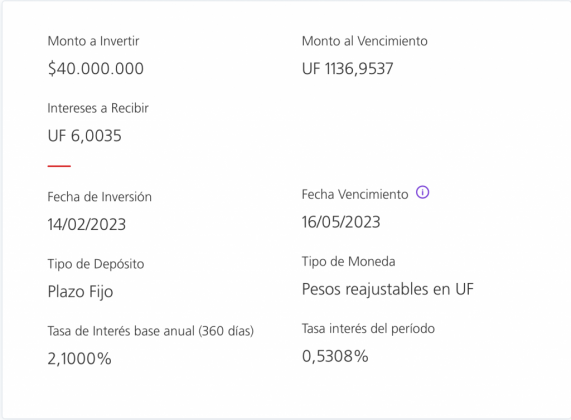Click Tasa de Interés base anual label

tap(150, 331)
